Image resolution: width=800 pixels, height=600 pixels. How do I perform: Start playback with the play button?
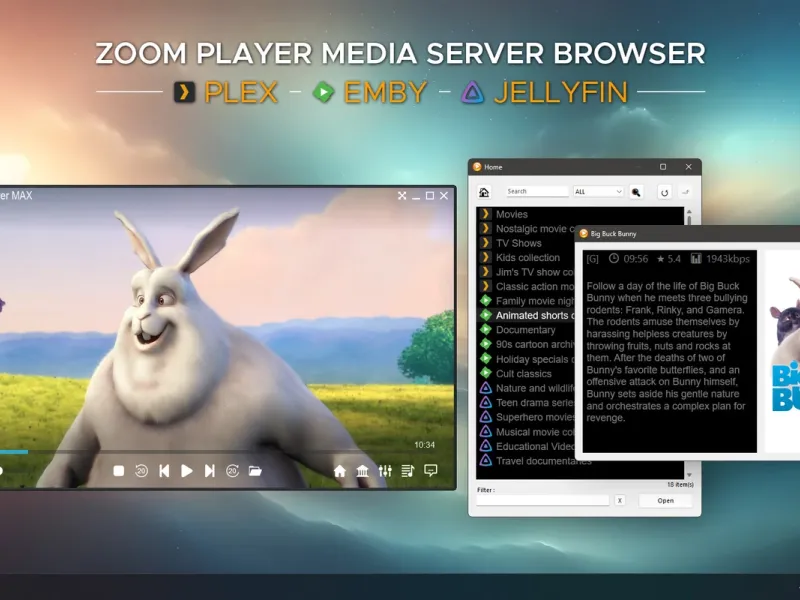[x=187, y=471]
